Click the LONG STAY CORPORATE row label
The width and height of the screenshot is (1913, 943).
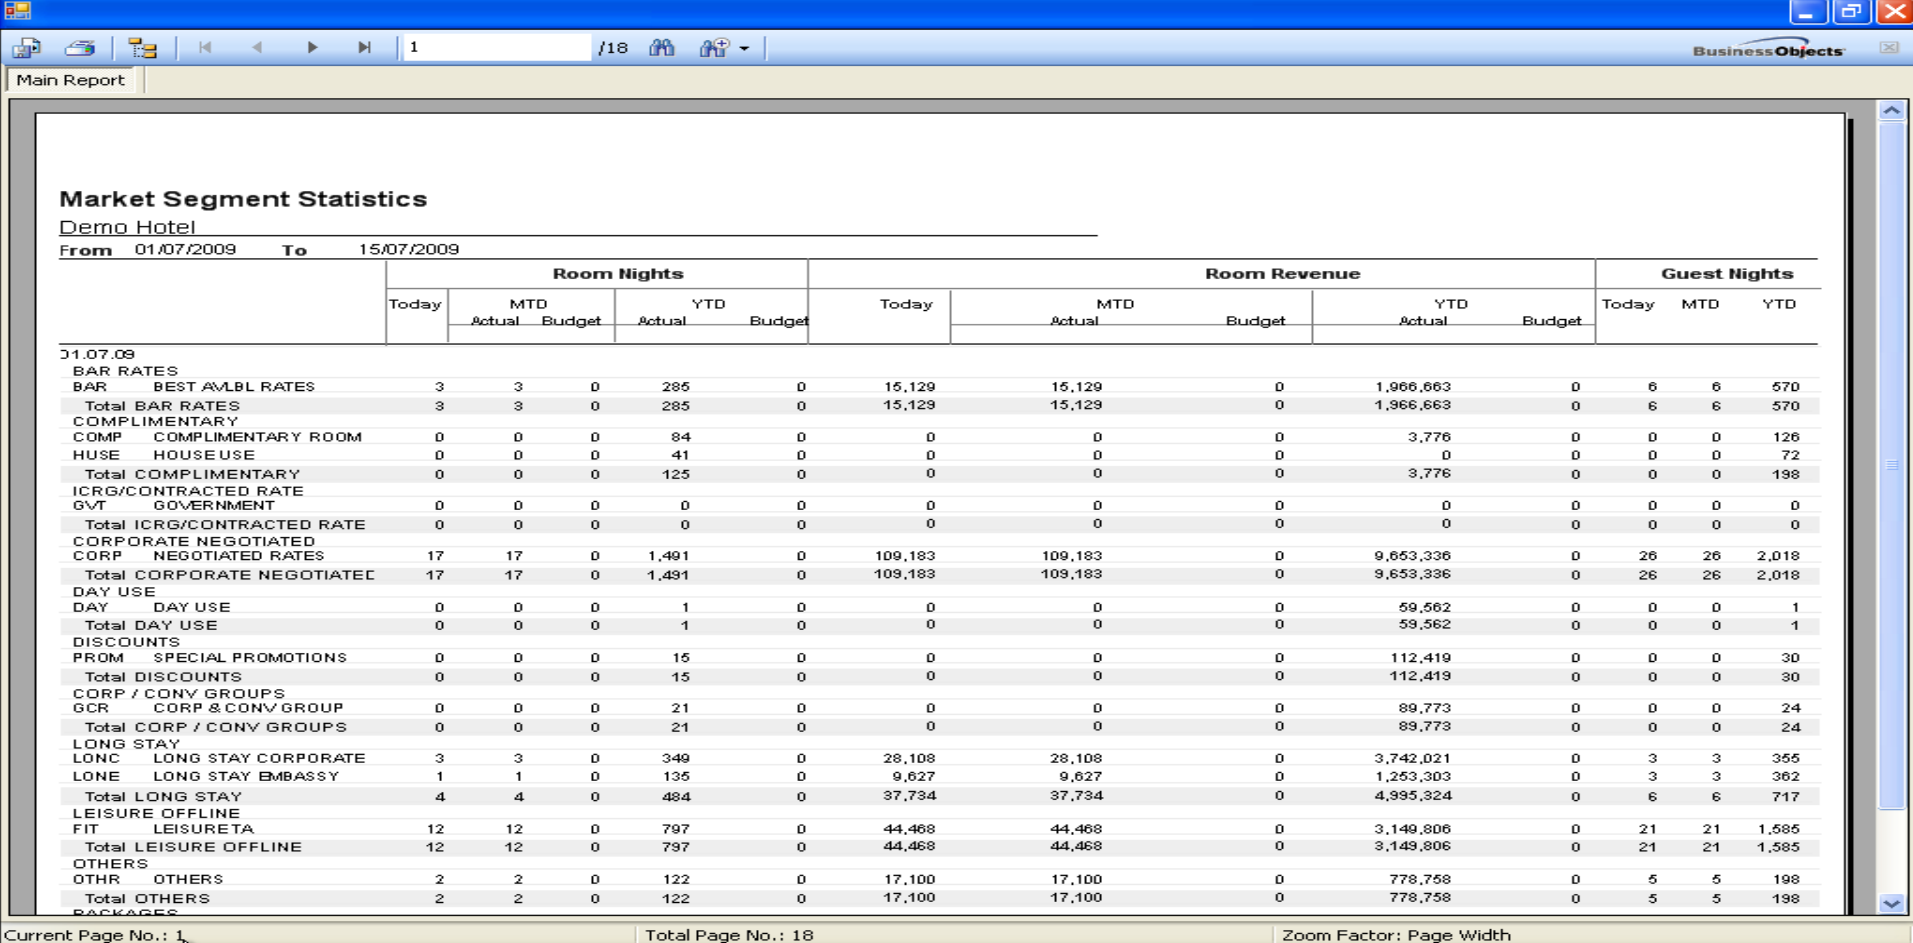260,758
